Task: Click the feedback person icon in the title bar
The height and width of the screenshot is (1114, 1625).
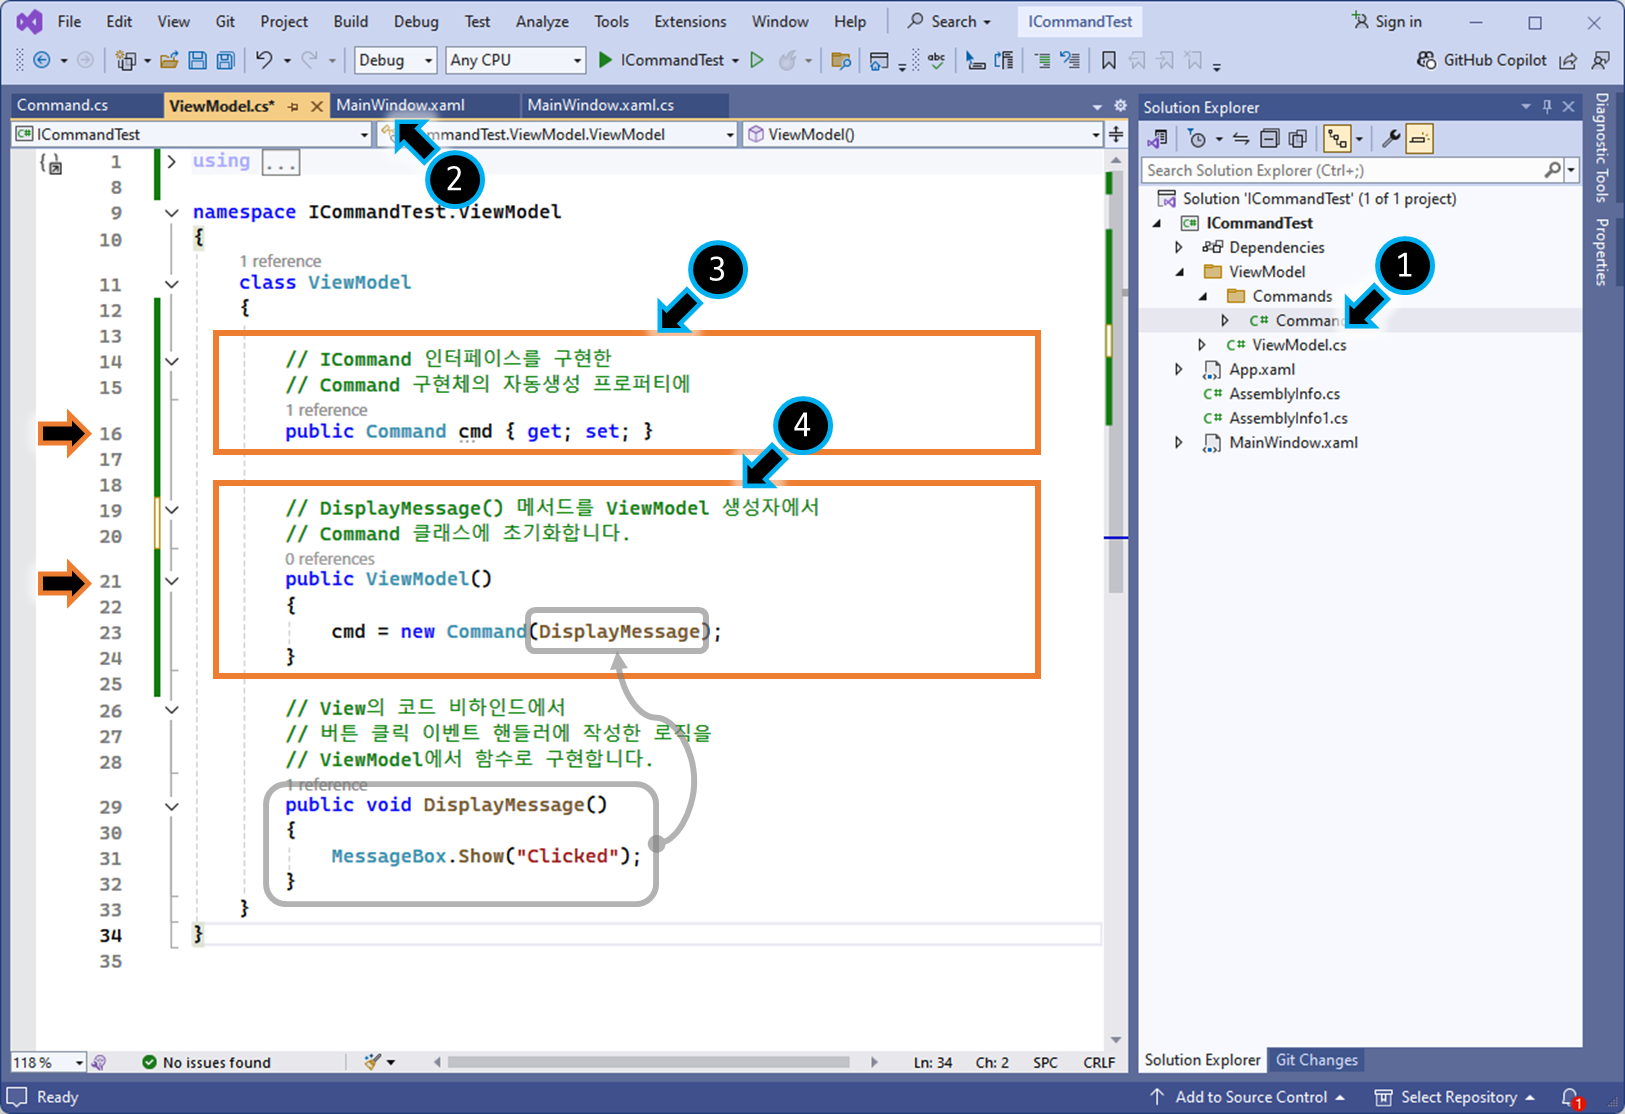Action: [1600, 60]
